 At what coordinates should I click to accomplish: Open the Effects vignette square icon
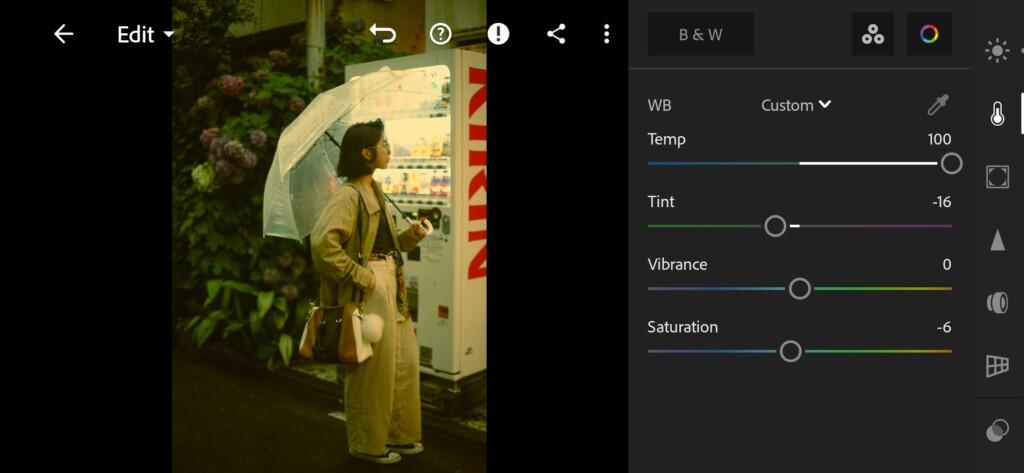(997, 177)
